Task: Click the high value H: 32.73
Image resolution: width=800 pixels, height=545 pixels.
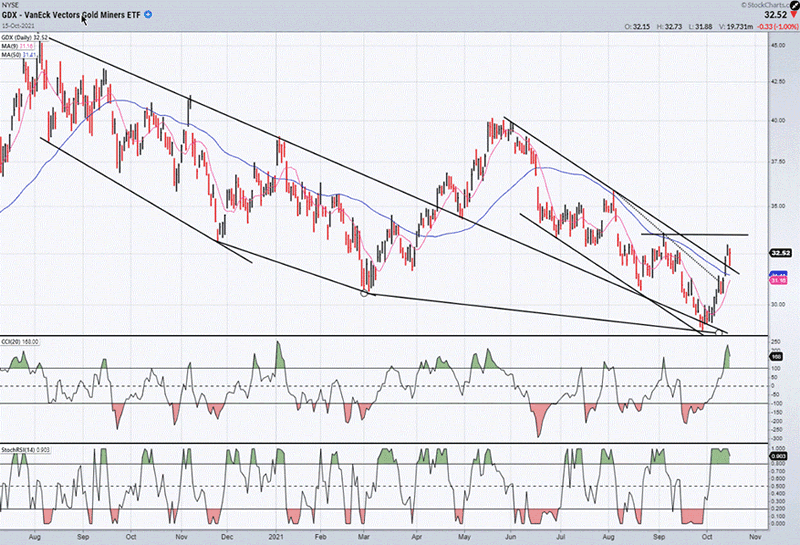Action: coord(670,27)
